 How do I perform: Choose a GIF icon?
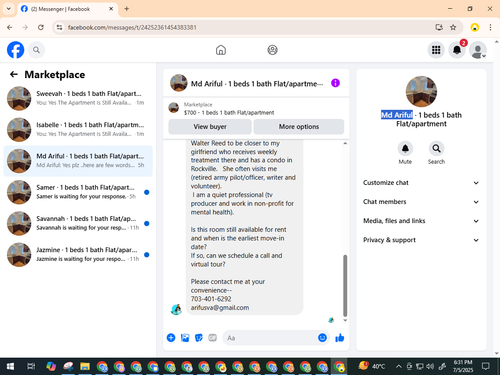[x=213, y=338]
